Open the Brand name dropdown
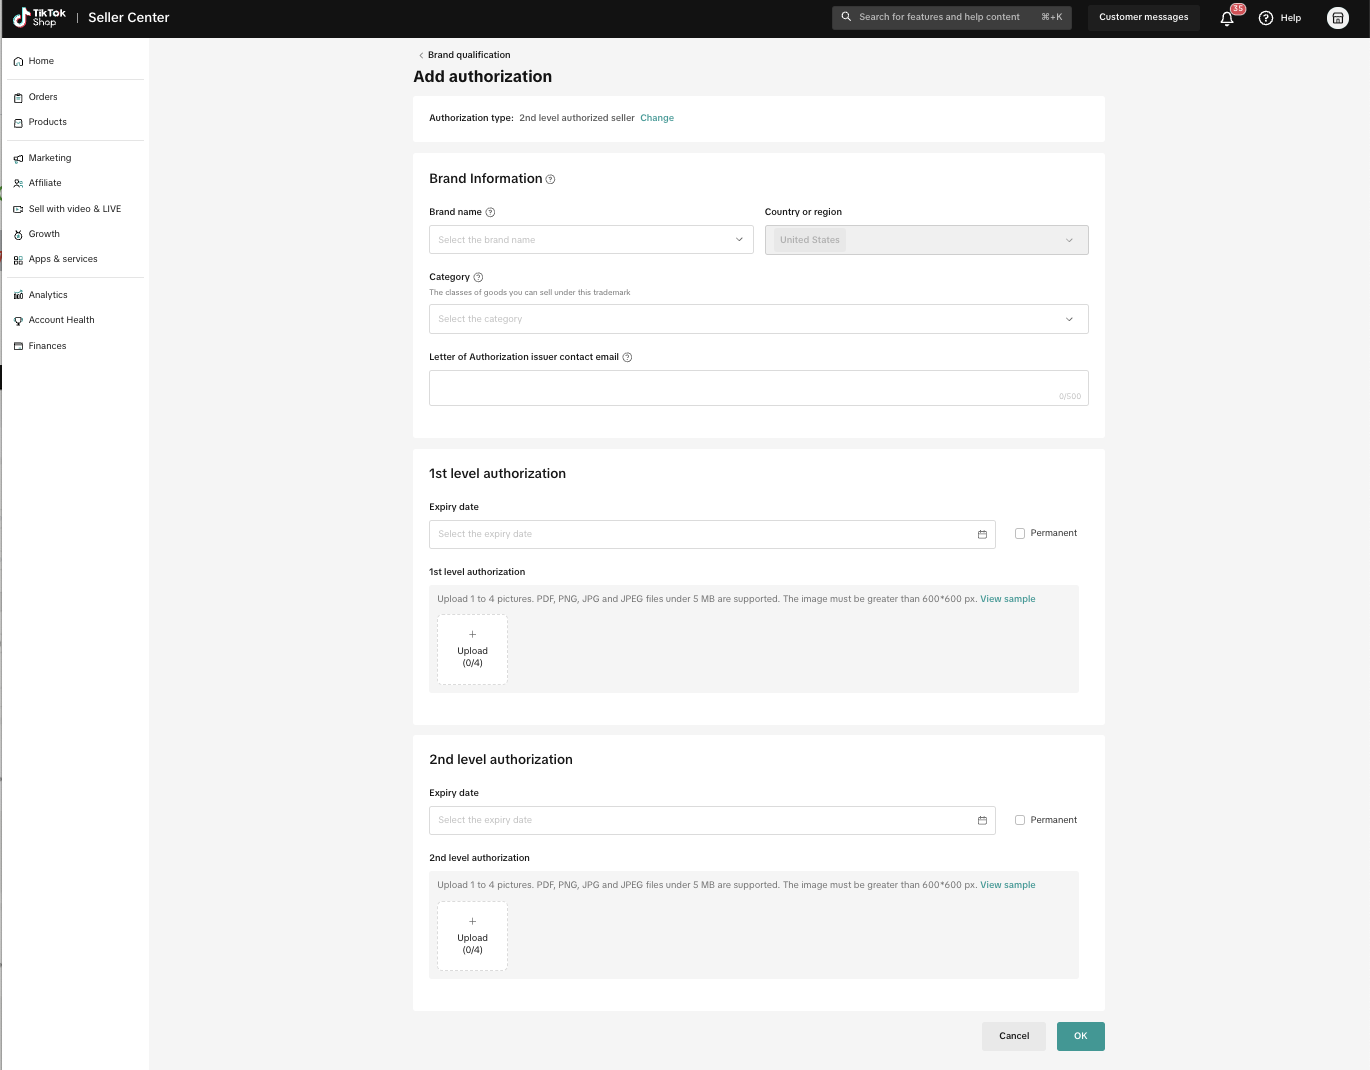 tap(591, 240)
